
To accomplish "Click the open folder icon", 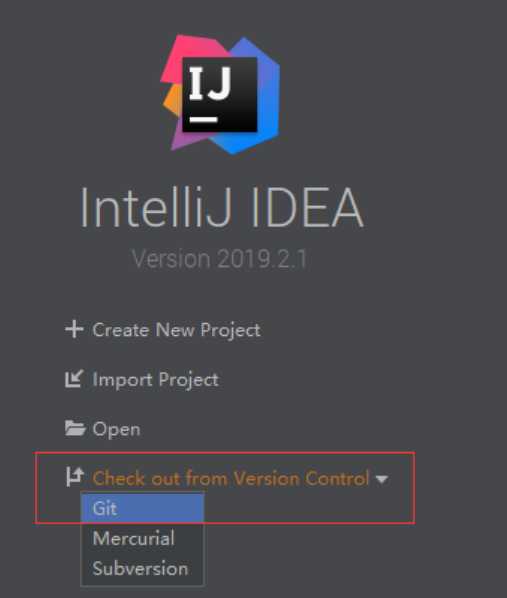I will (75, 428).
